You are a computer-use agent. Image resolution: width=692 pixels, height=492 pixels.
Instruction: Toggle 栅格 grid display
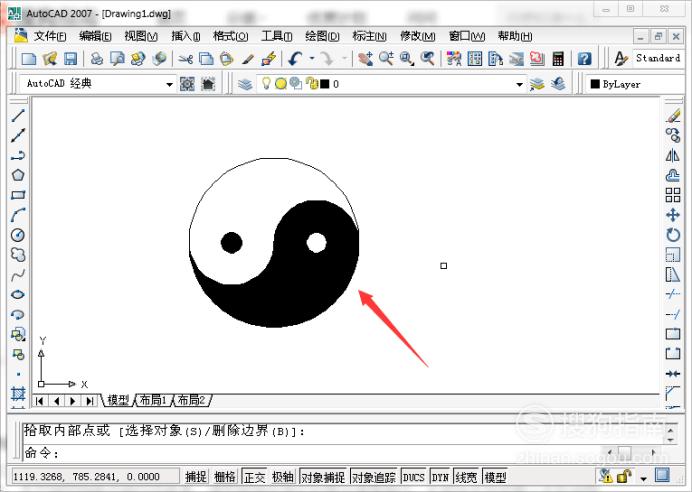tap(225, 477)
